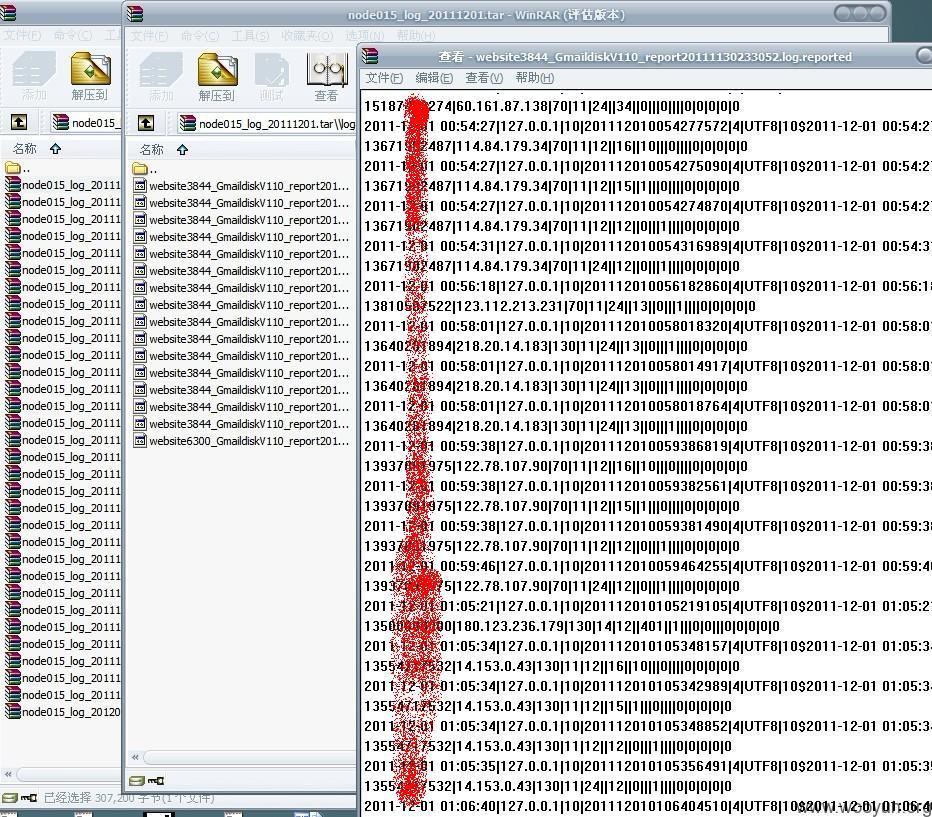The image size is (932, 817).
Task: Go up one level in the tar window
Action: pyautogui.click(x=146, y=124)
